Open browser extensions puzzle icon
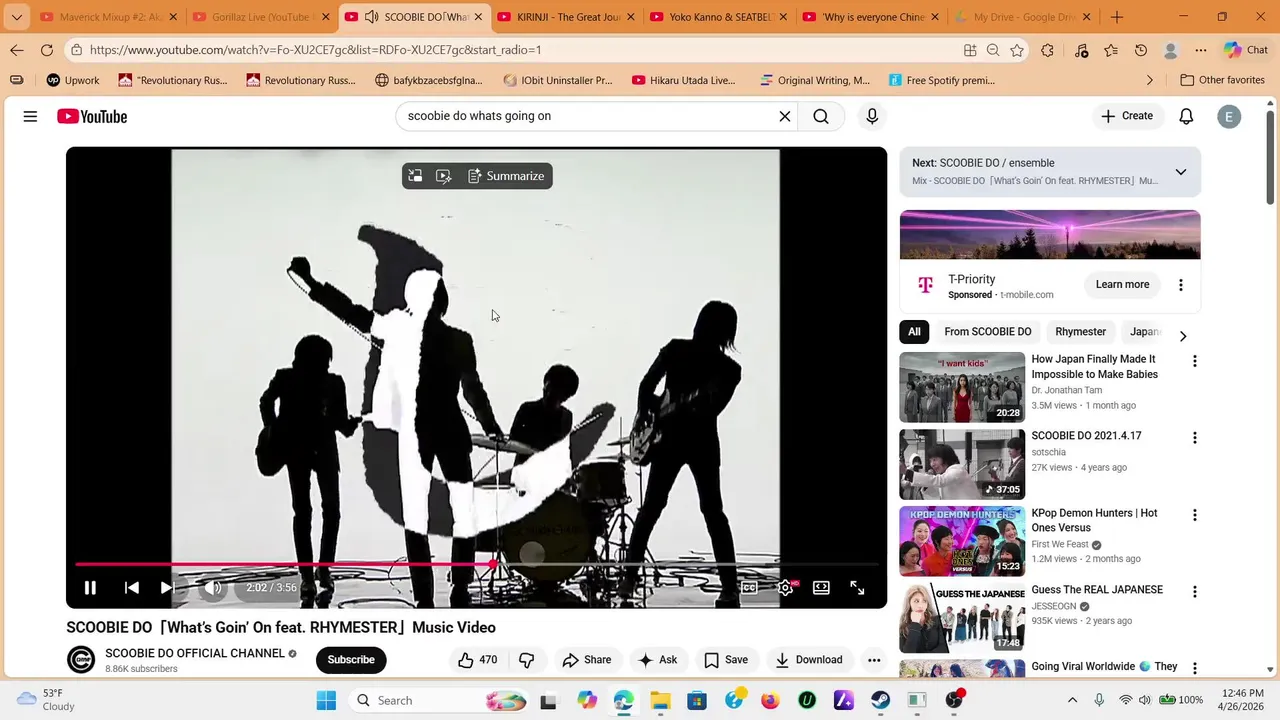This screenshot has width=1280, height=720. coord(1047,50)
